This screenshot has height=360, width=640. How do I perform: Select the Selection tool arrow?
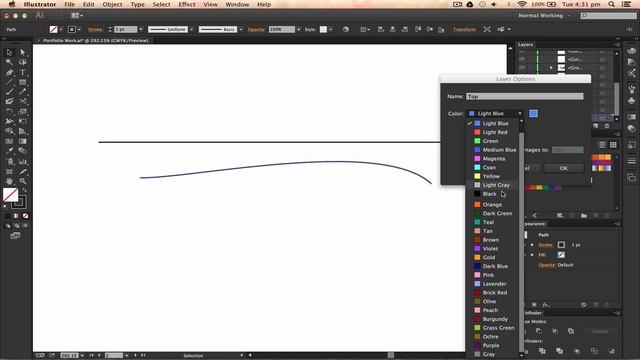pos(9,52)
